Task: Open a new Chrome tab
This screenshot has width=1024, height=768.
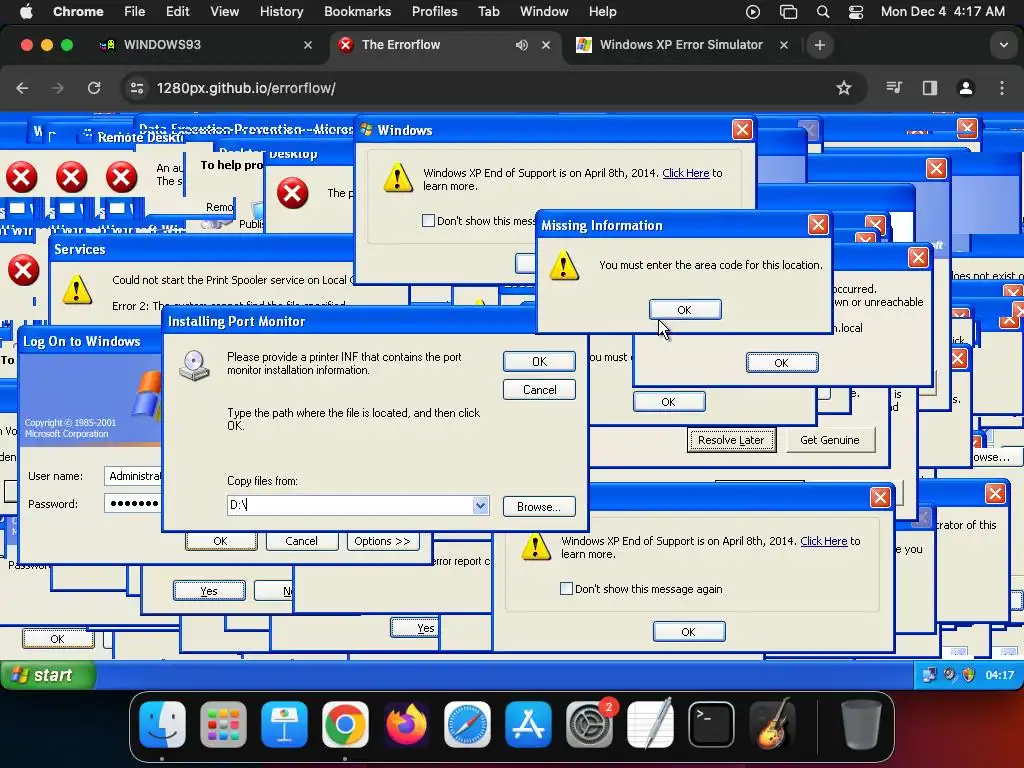Action: 820,45
